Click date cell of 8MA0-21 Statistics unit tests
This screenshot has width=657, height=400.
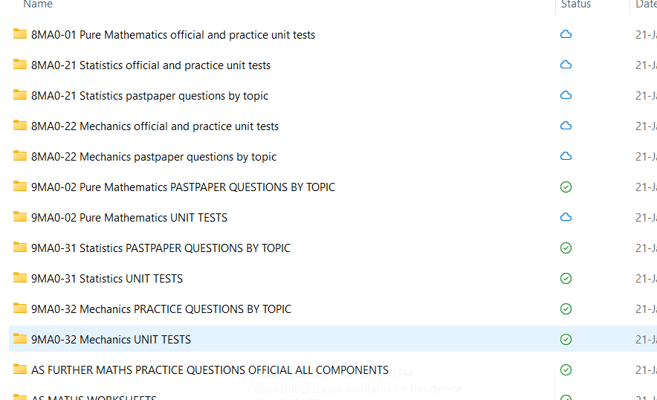point(646,65)
